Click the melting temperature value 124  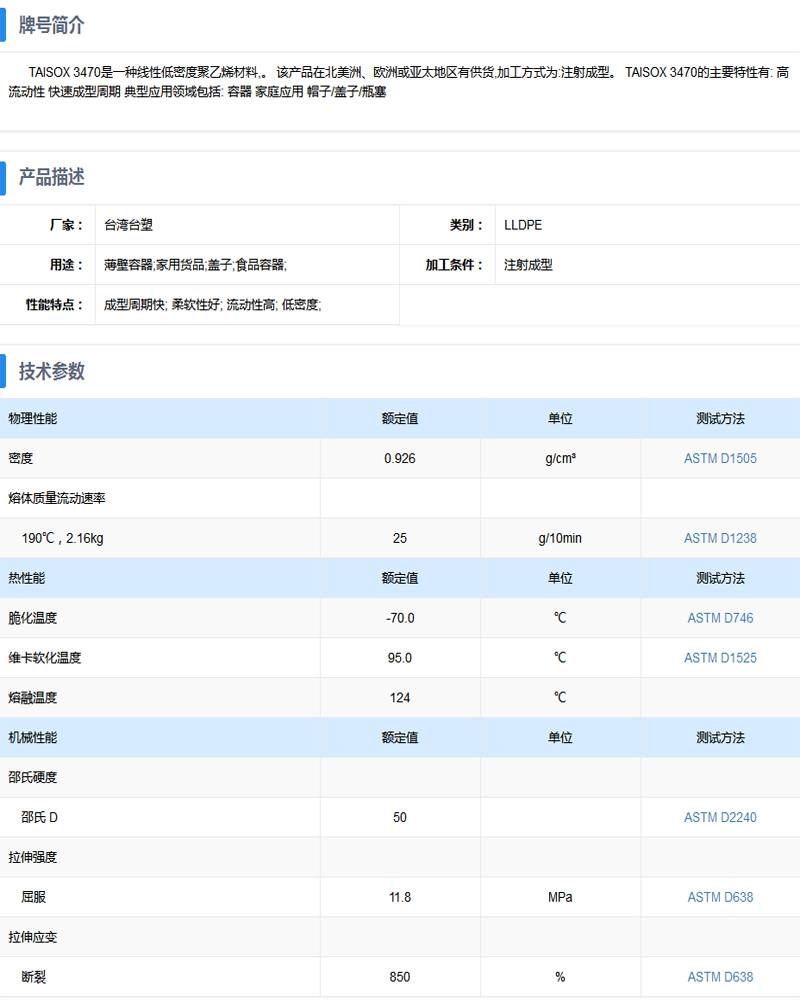tap(399, 697)
